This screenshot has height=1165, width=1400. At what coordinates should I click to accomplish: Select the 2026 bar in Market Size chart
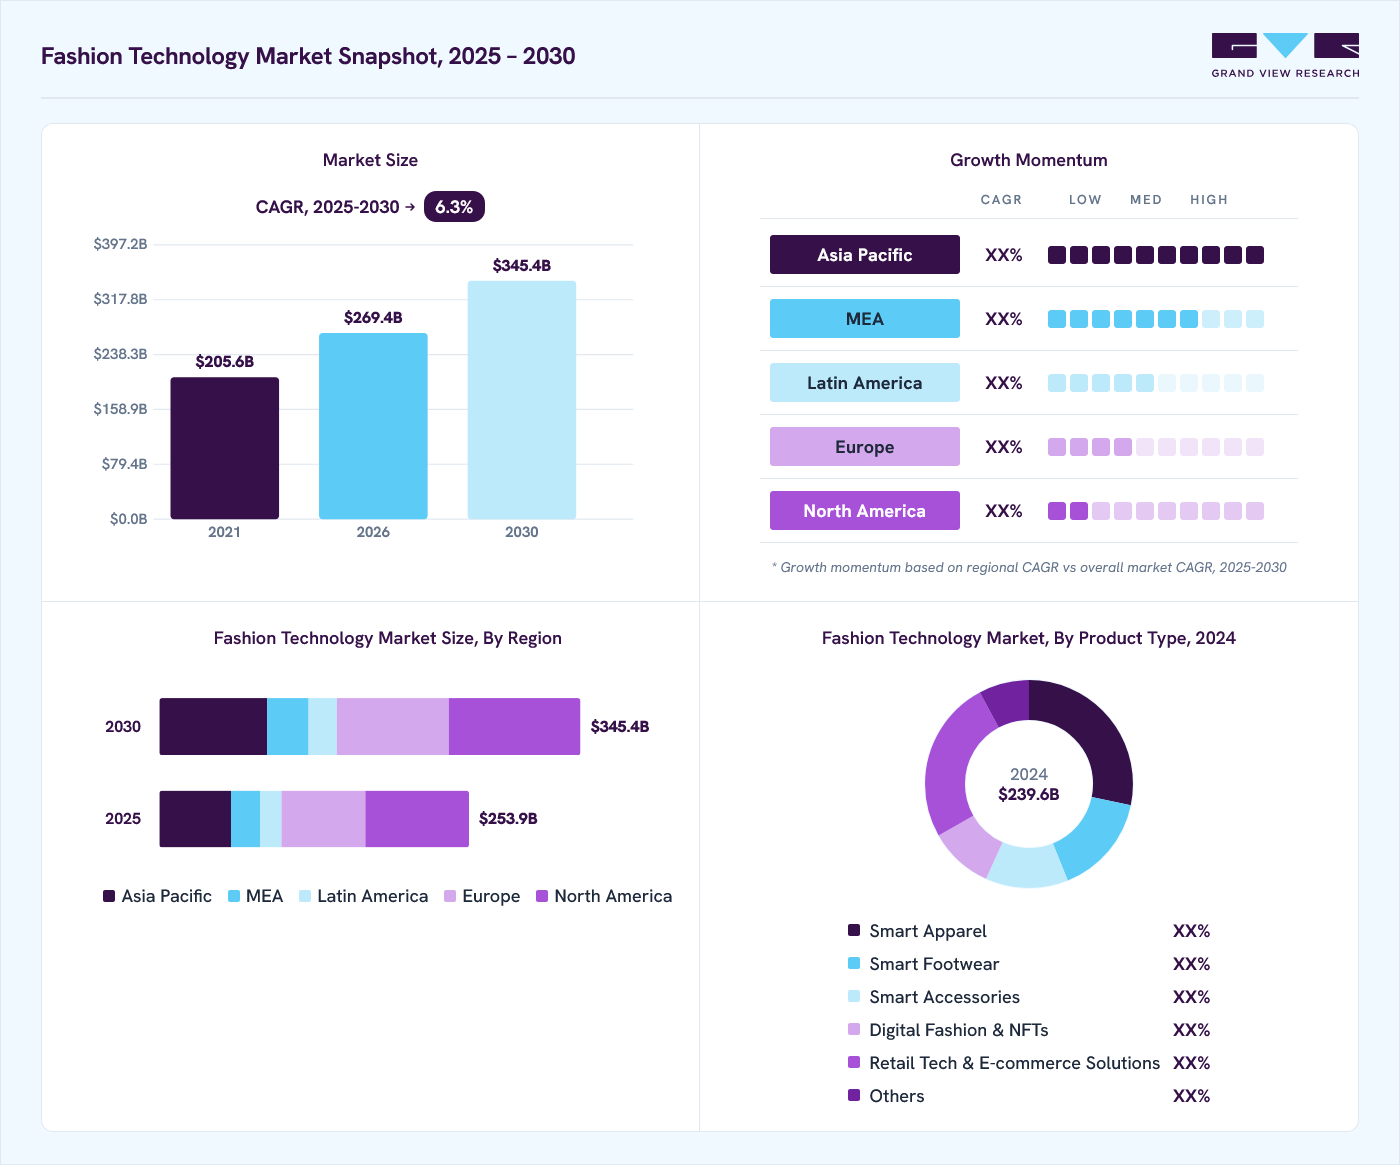(x=373, y=426)
